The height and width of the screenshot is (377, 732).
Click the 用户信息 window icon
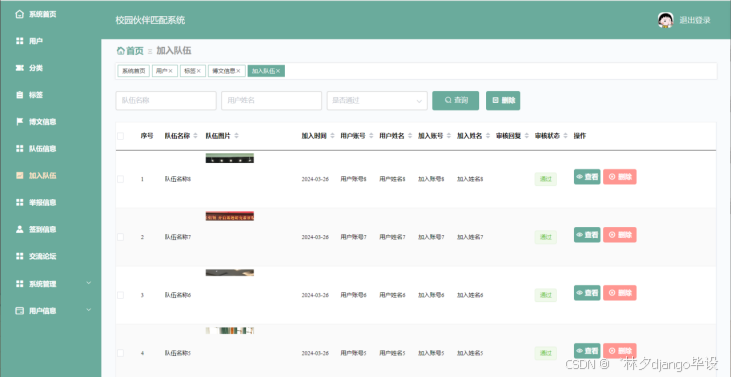(19, 311)
